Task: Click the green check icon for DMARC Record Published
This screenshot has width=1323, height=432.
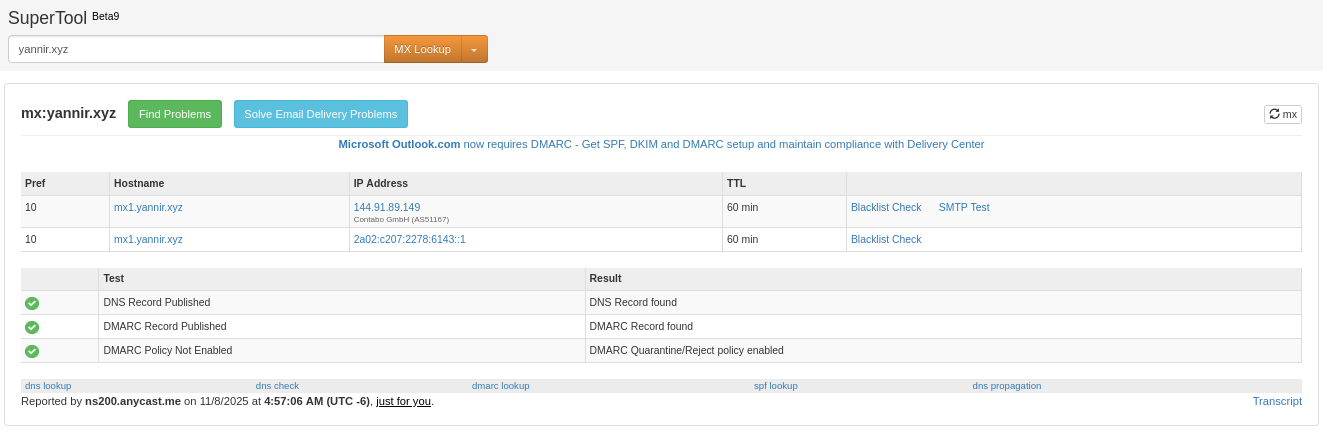Action: point(32,327)
